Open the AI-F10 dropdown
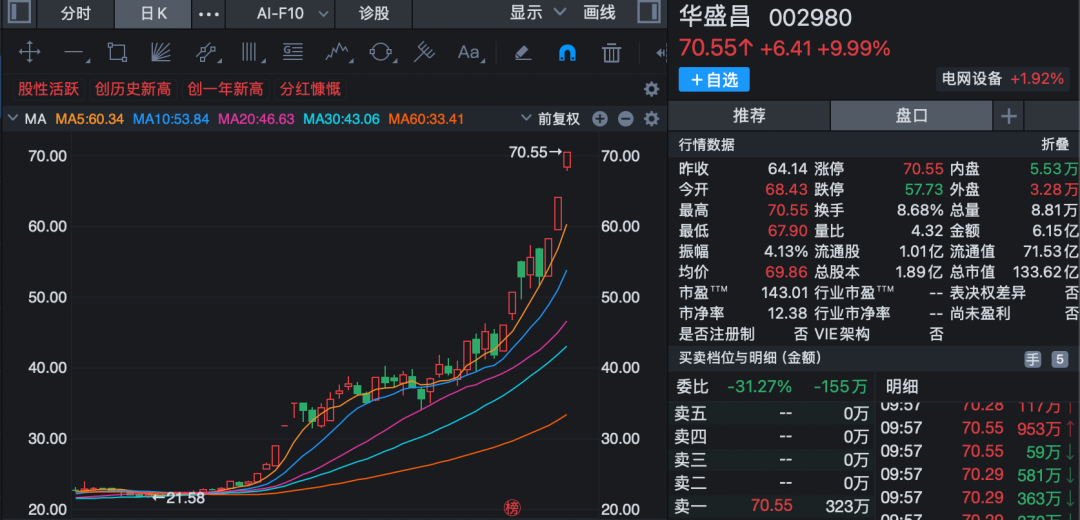 pyautogui.click(x=292, y=13)
